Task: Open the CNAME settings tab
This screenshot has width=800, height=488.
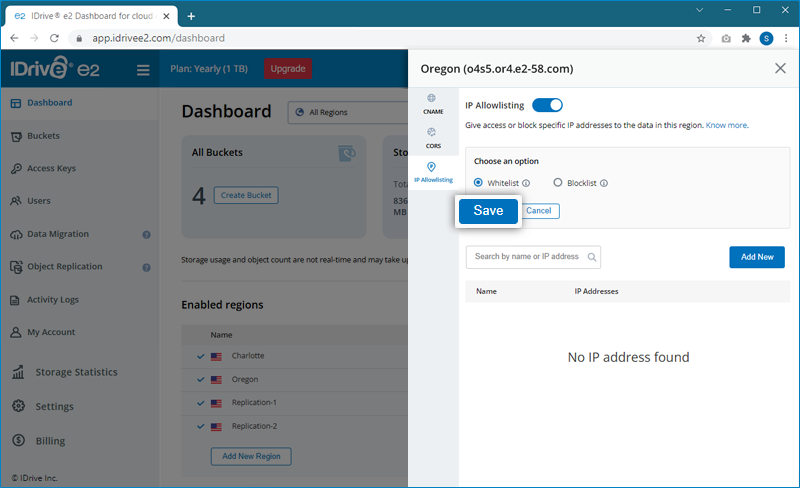Action: [432, 104]
